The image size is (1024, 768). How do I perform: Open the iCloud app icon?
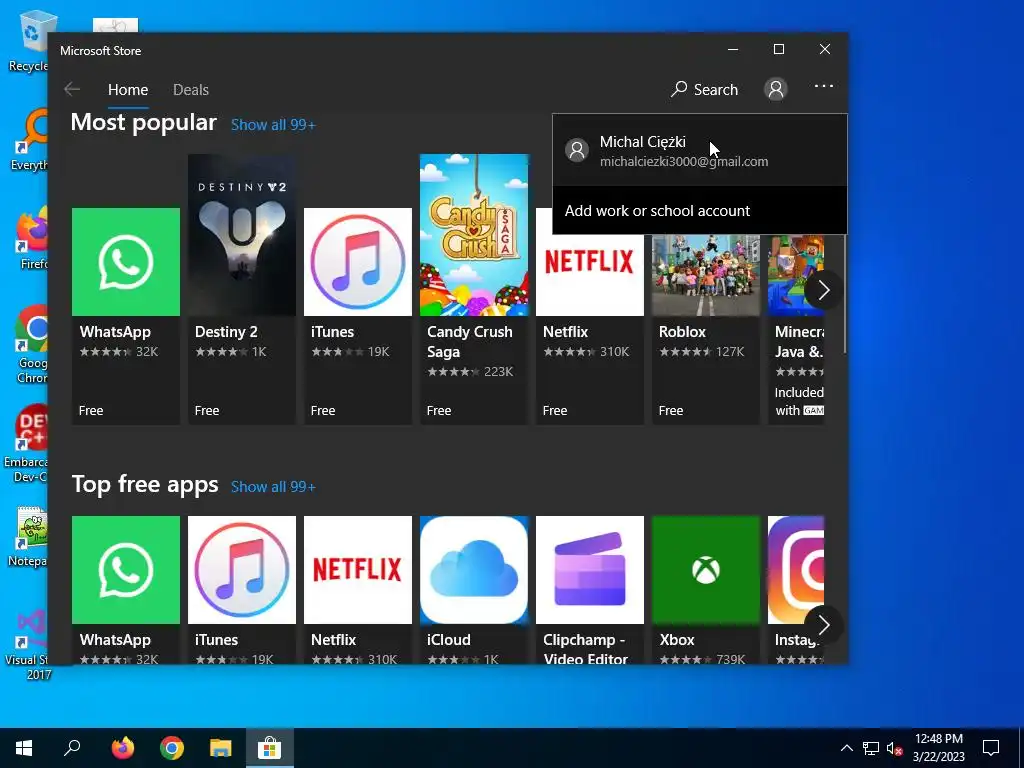(x=473, y=569)
